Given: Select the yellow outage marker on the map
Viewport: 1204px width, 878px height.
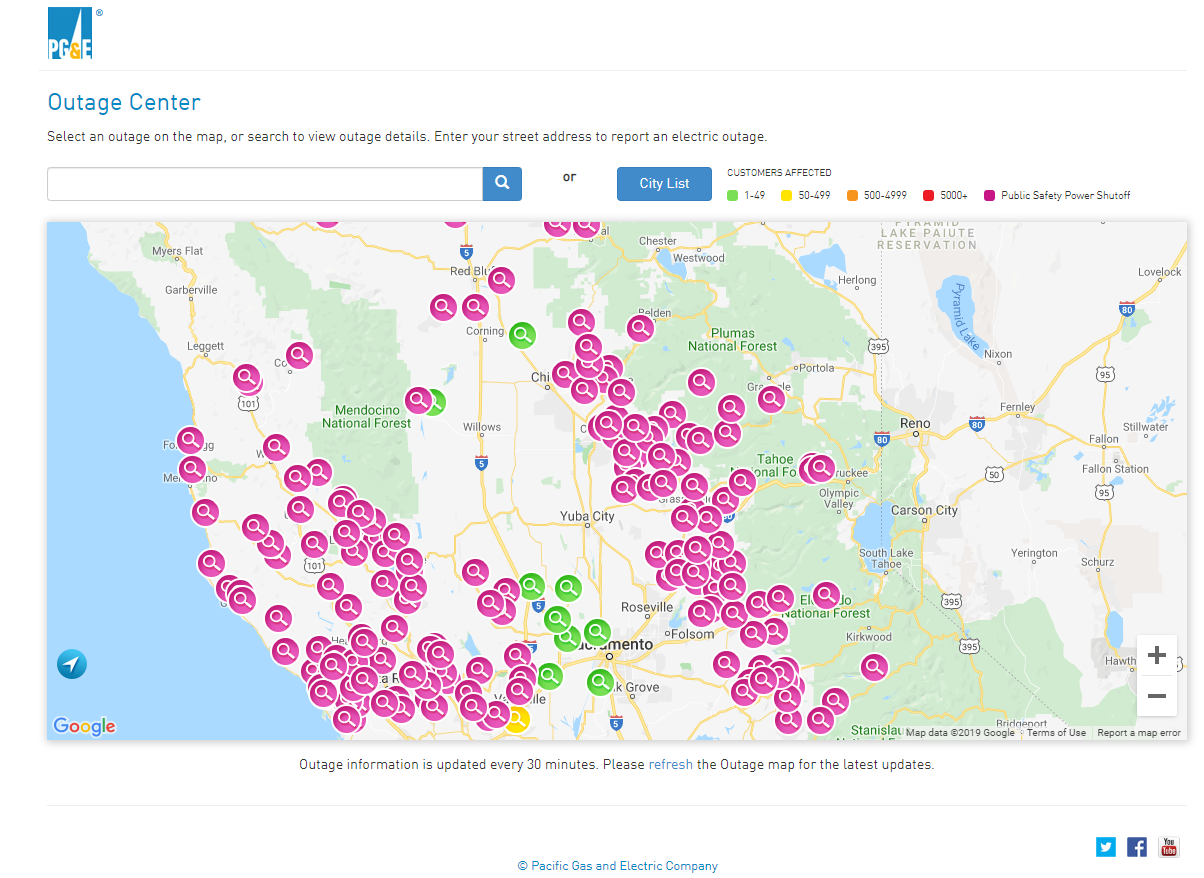Looking at the screenshot, I should (x=516, y=719).
